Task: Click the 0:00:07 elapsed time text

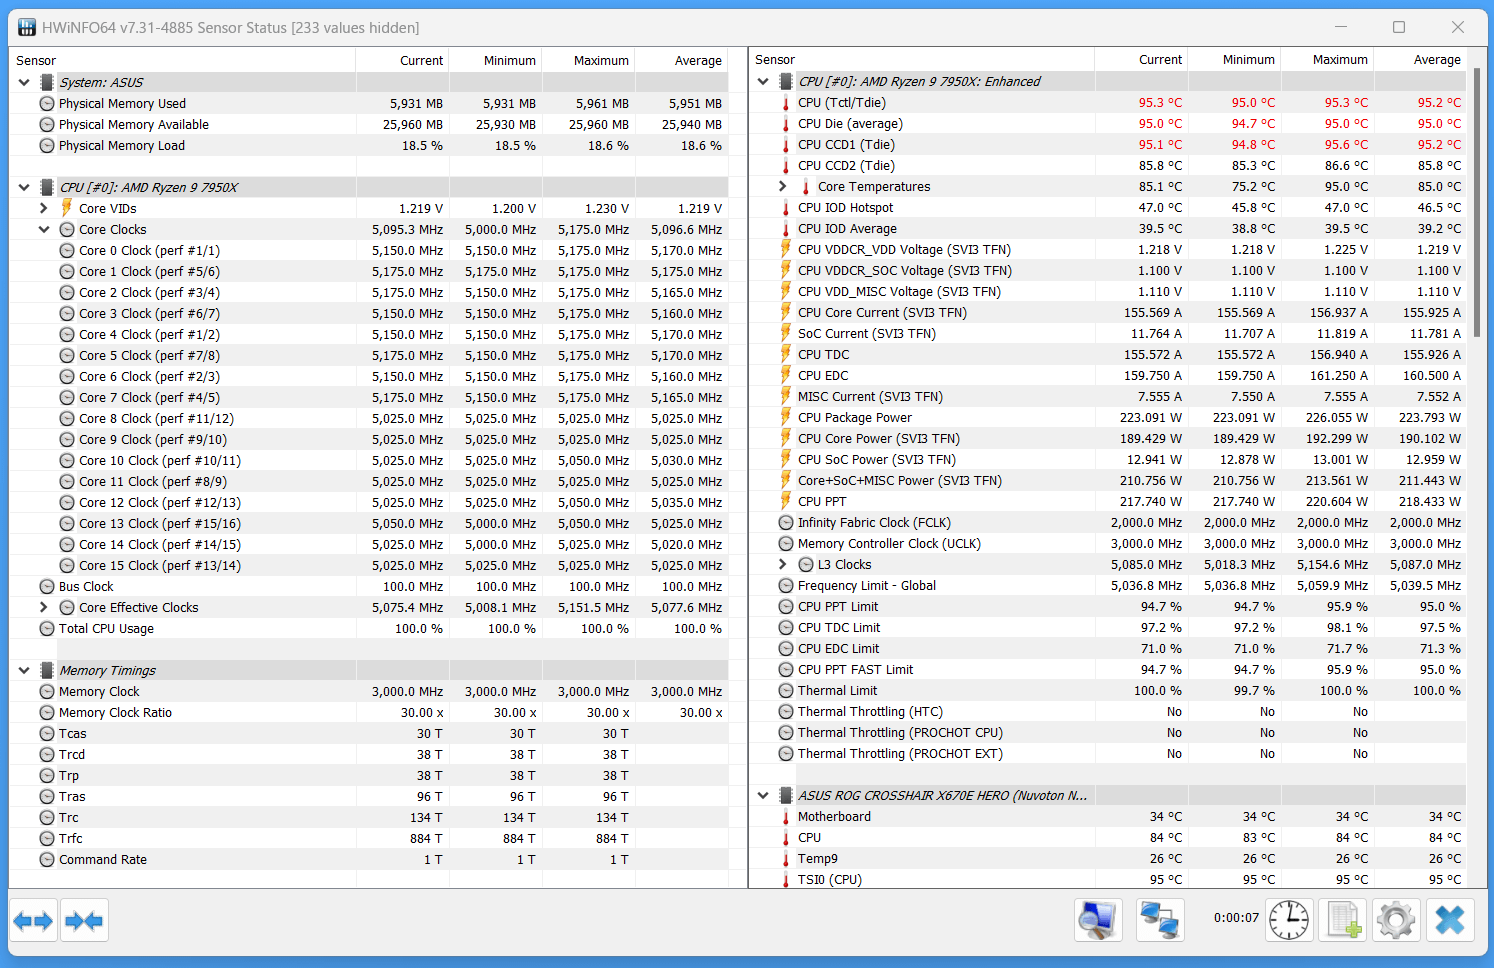Action: (1236, 918)
